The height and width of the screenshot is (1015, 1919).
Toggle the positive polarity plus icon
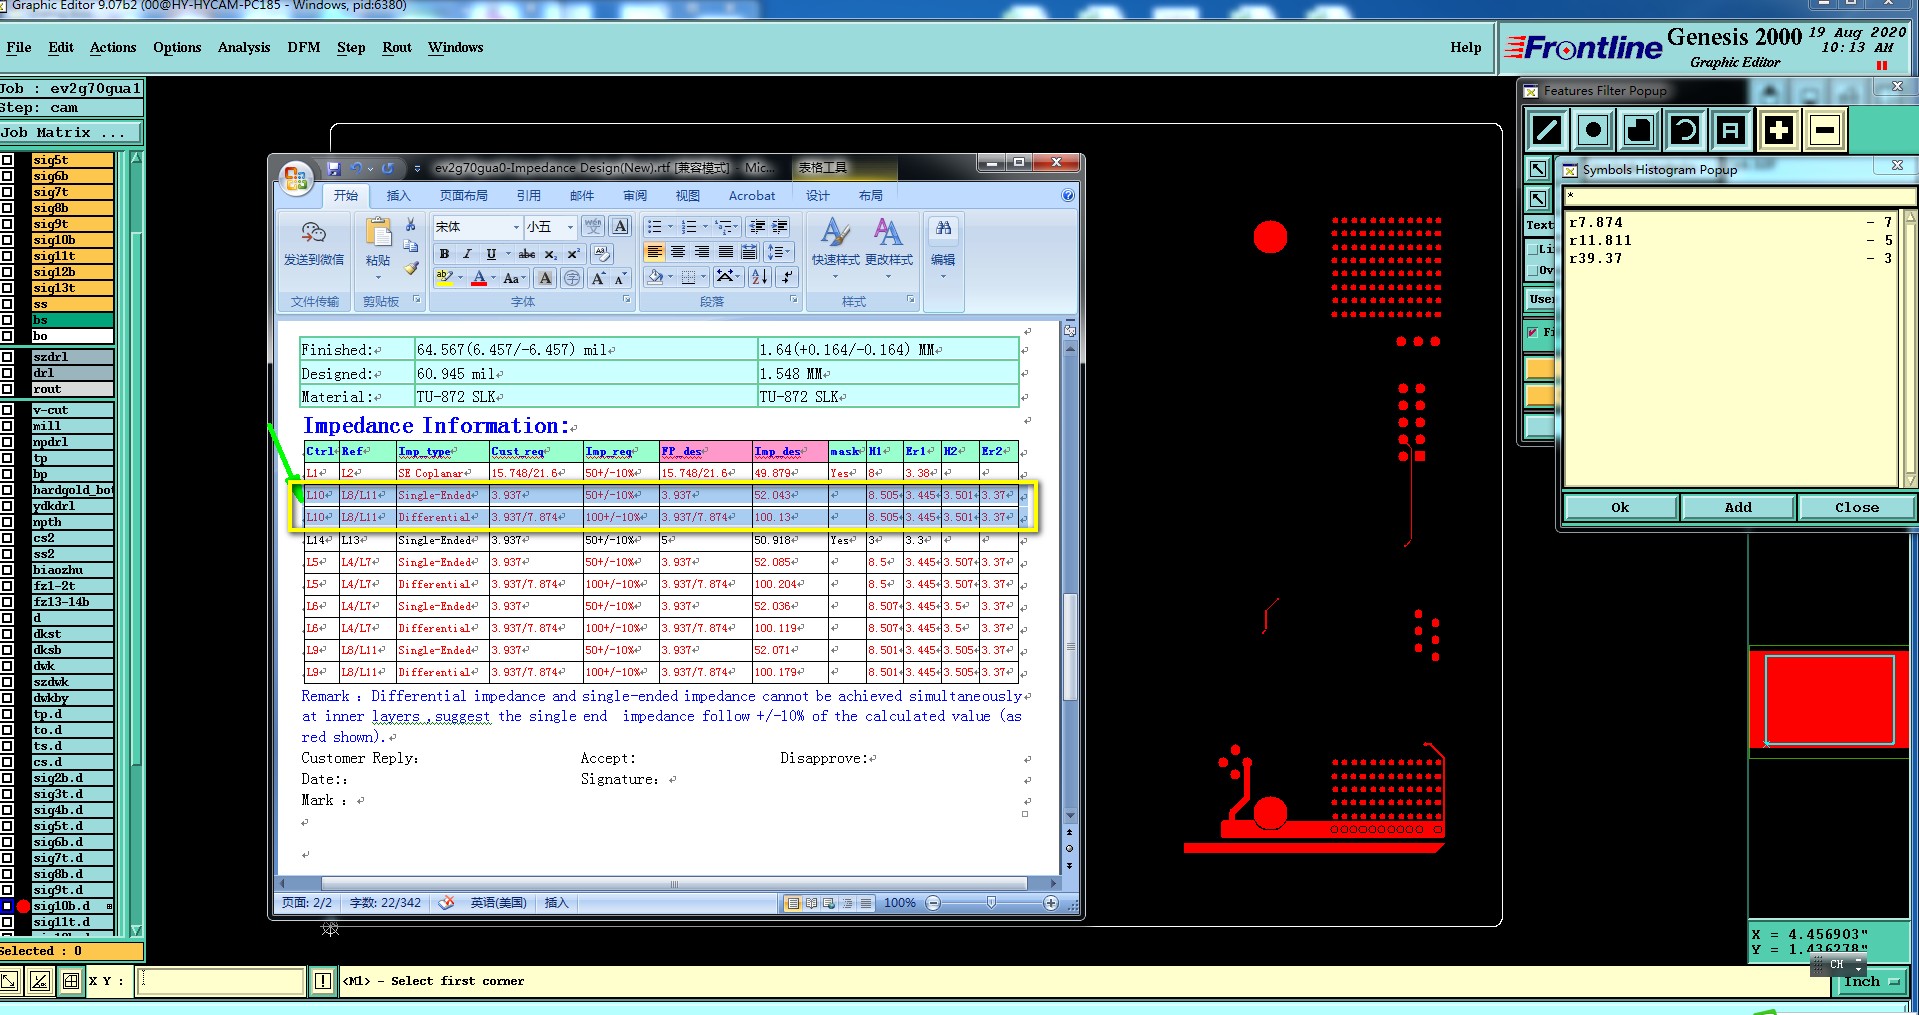coord(1778,130)
